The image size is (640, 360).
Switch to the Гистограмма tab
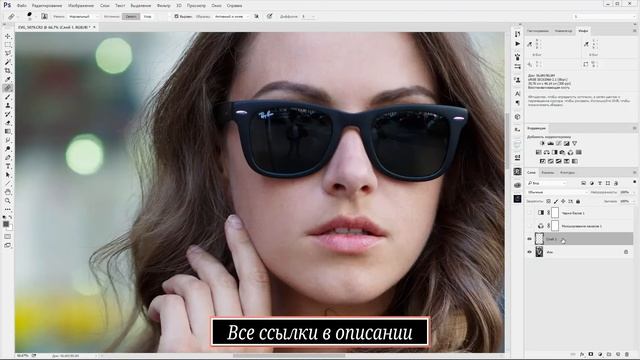[x=538, y=31]
